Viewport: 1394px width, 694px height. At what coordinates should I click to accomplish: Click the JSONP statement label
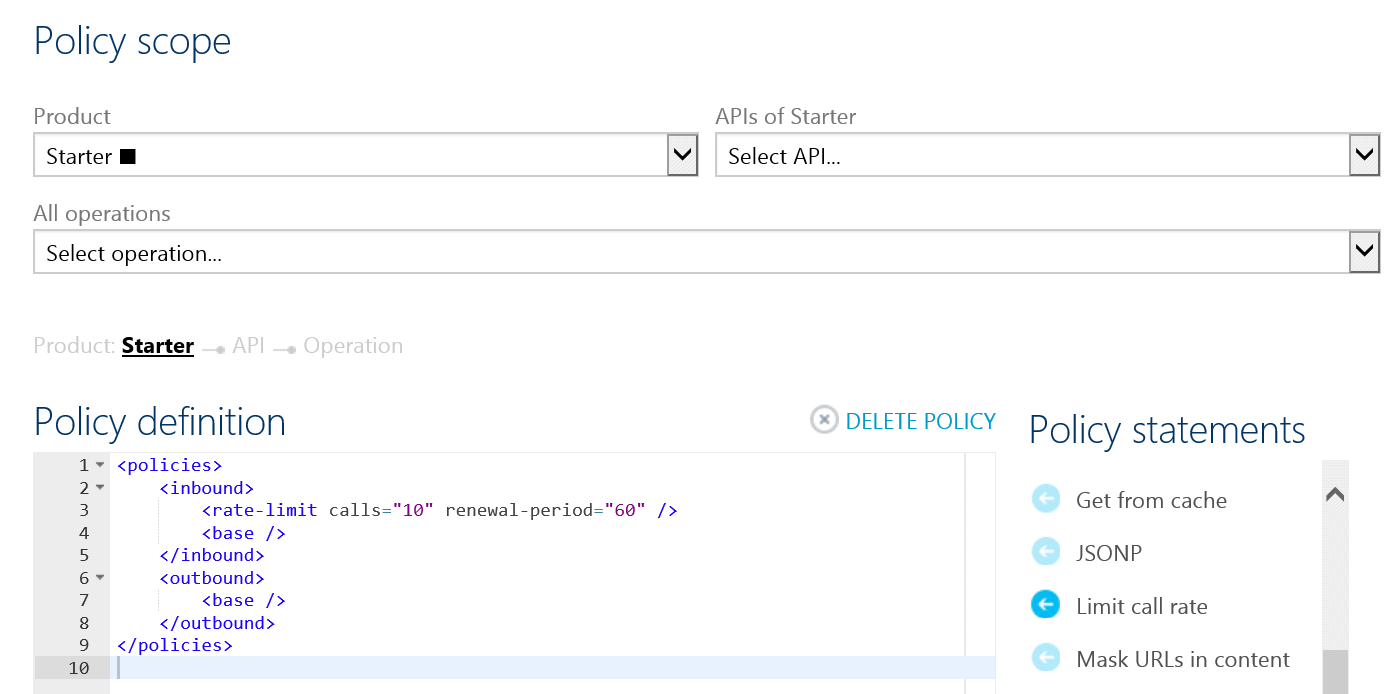click(x=1109, y=553)
